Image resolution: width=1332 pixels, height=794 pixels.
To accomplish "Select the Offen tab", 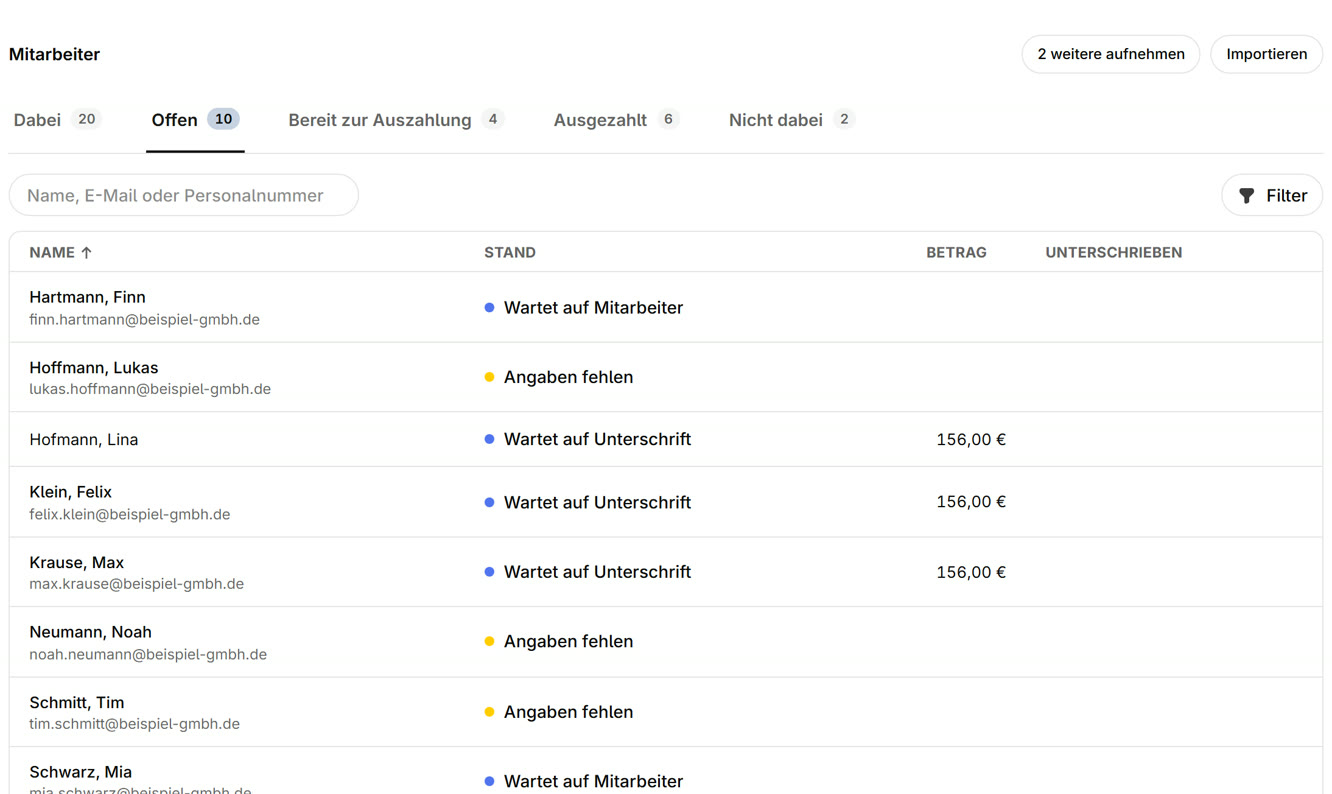I will click(x=195, y=120).
